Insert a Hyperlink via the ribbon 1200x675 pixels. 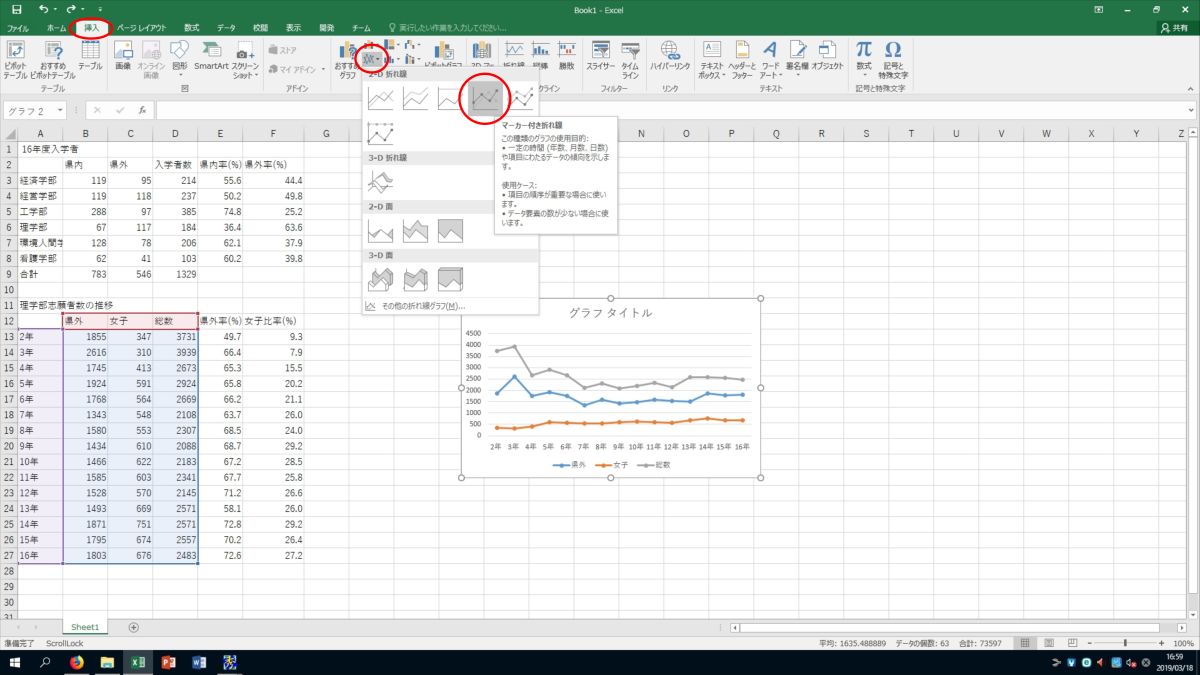(670, 56)
